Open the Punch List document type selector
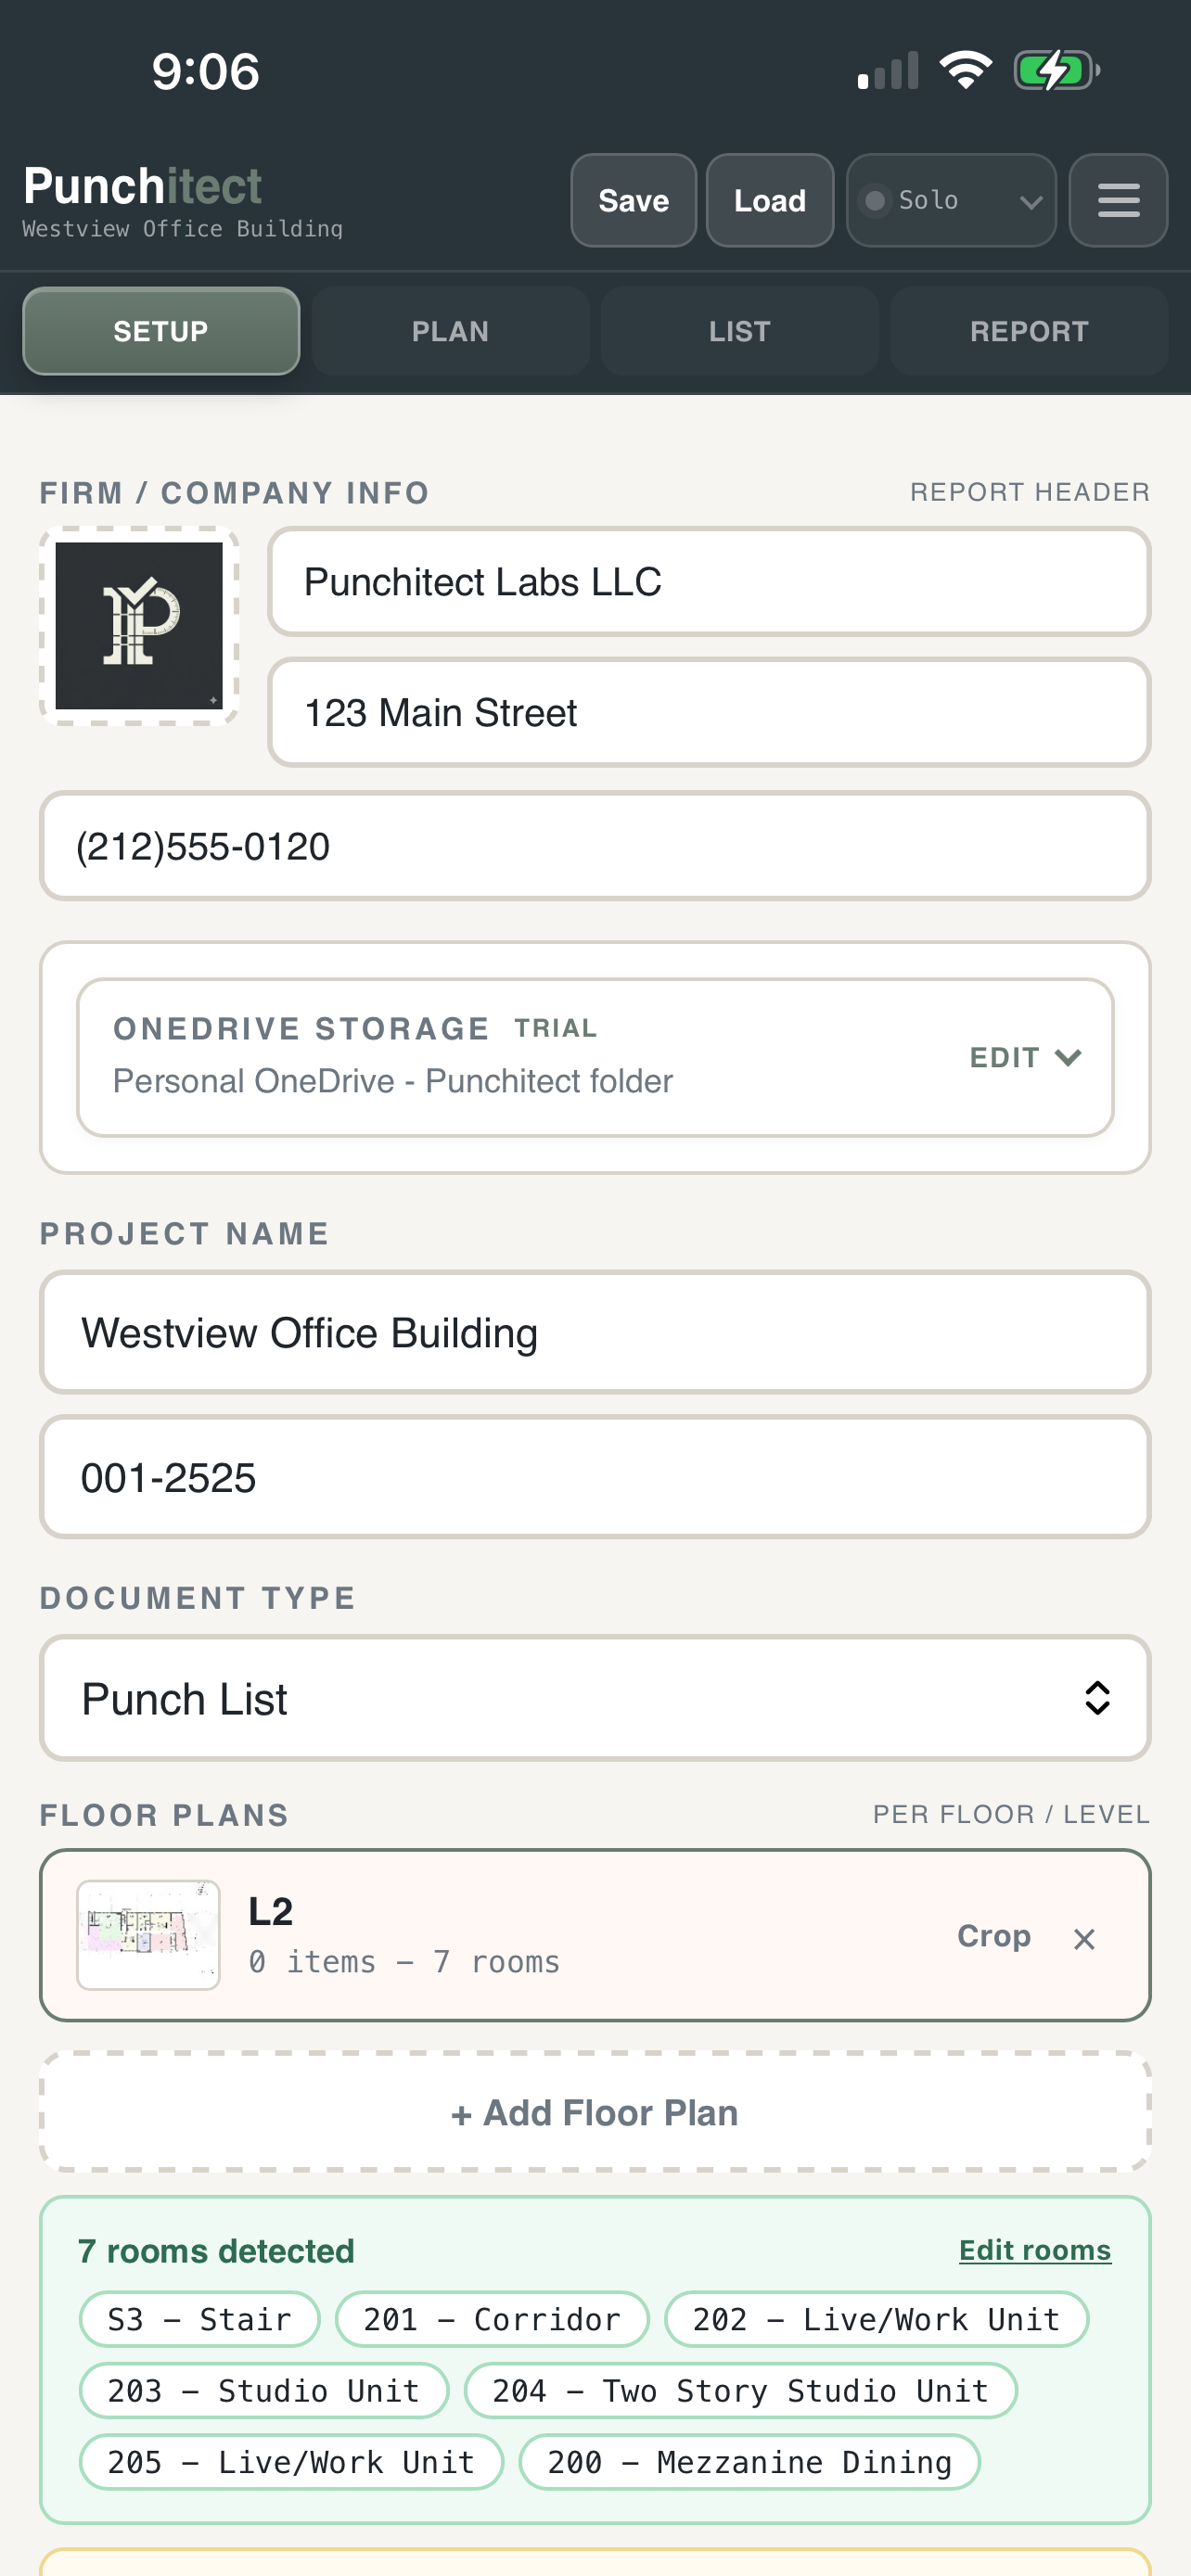This screenshot has width=1191, height=2576. click(x=595, y=1698)
